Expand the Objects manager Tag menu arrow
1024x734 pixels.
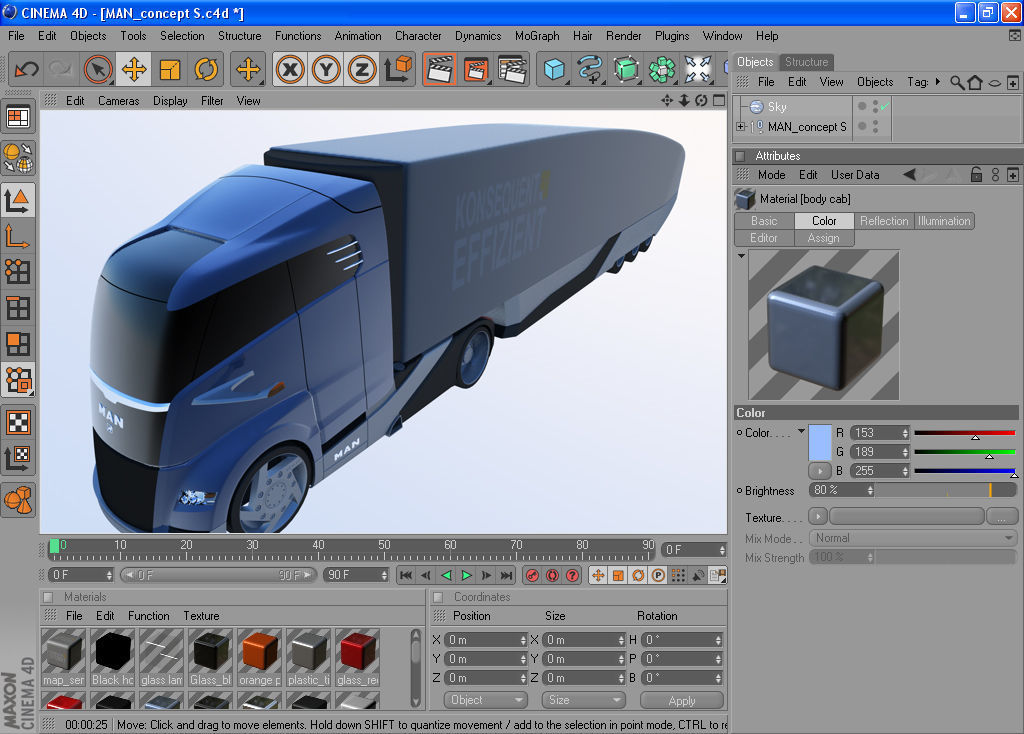pos(938,82)
